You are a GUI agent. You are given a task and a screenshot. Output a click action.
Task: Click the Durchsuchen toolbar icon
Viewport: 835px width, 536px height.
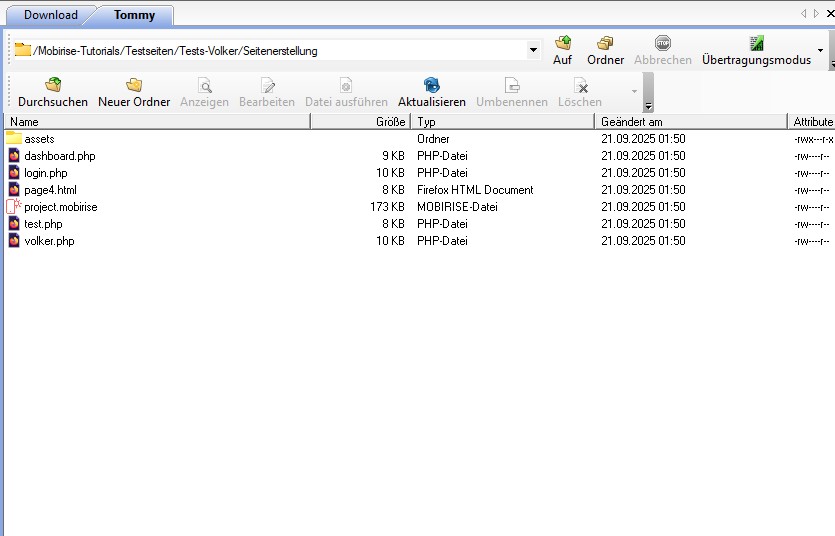(53, 85)
